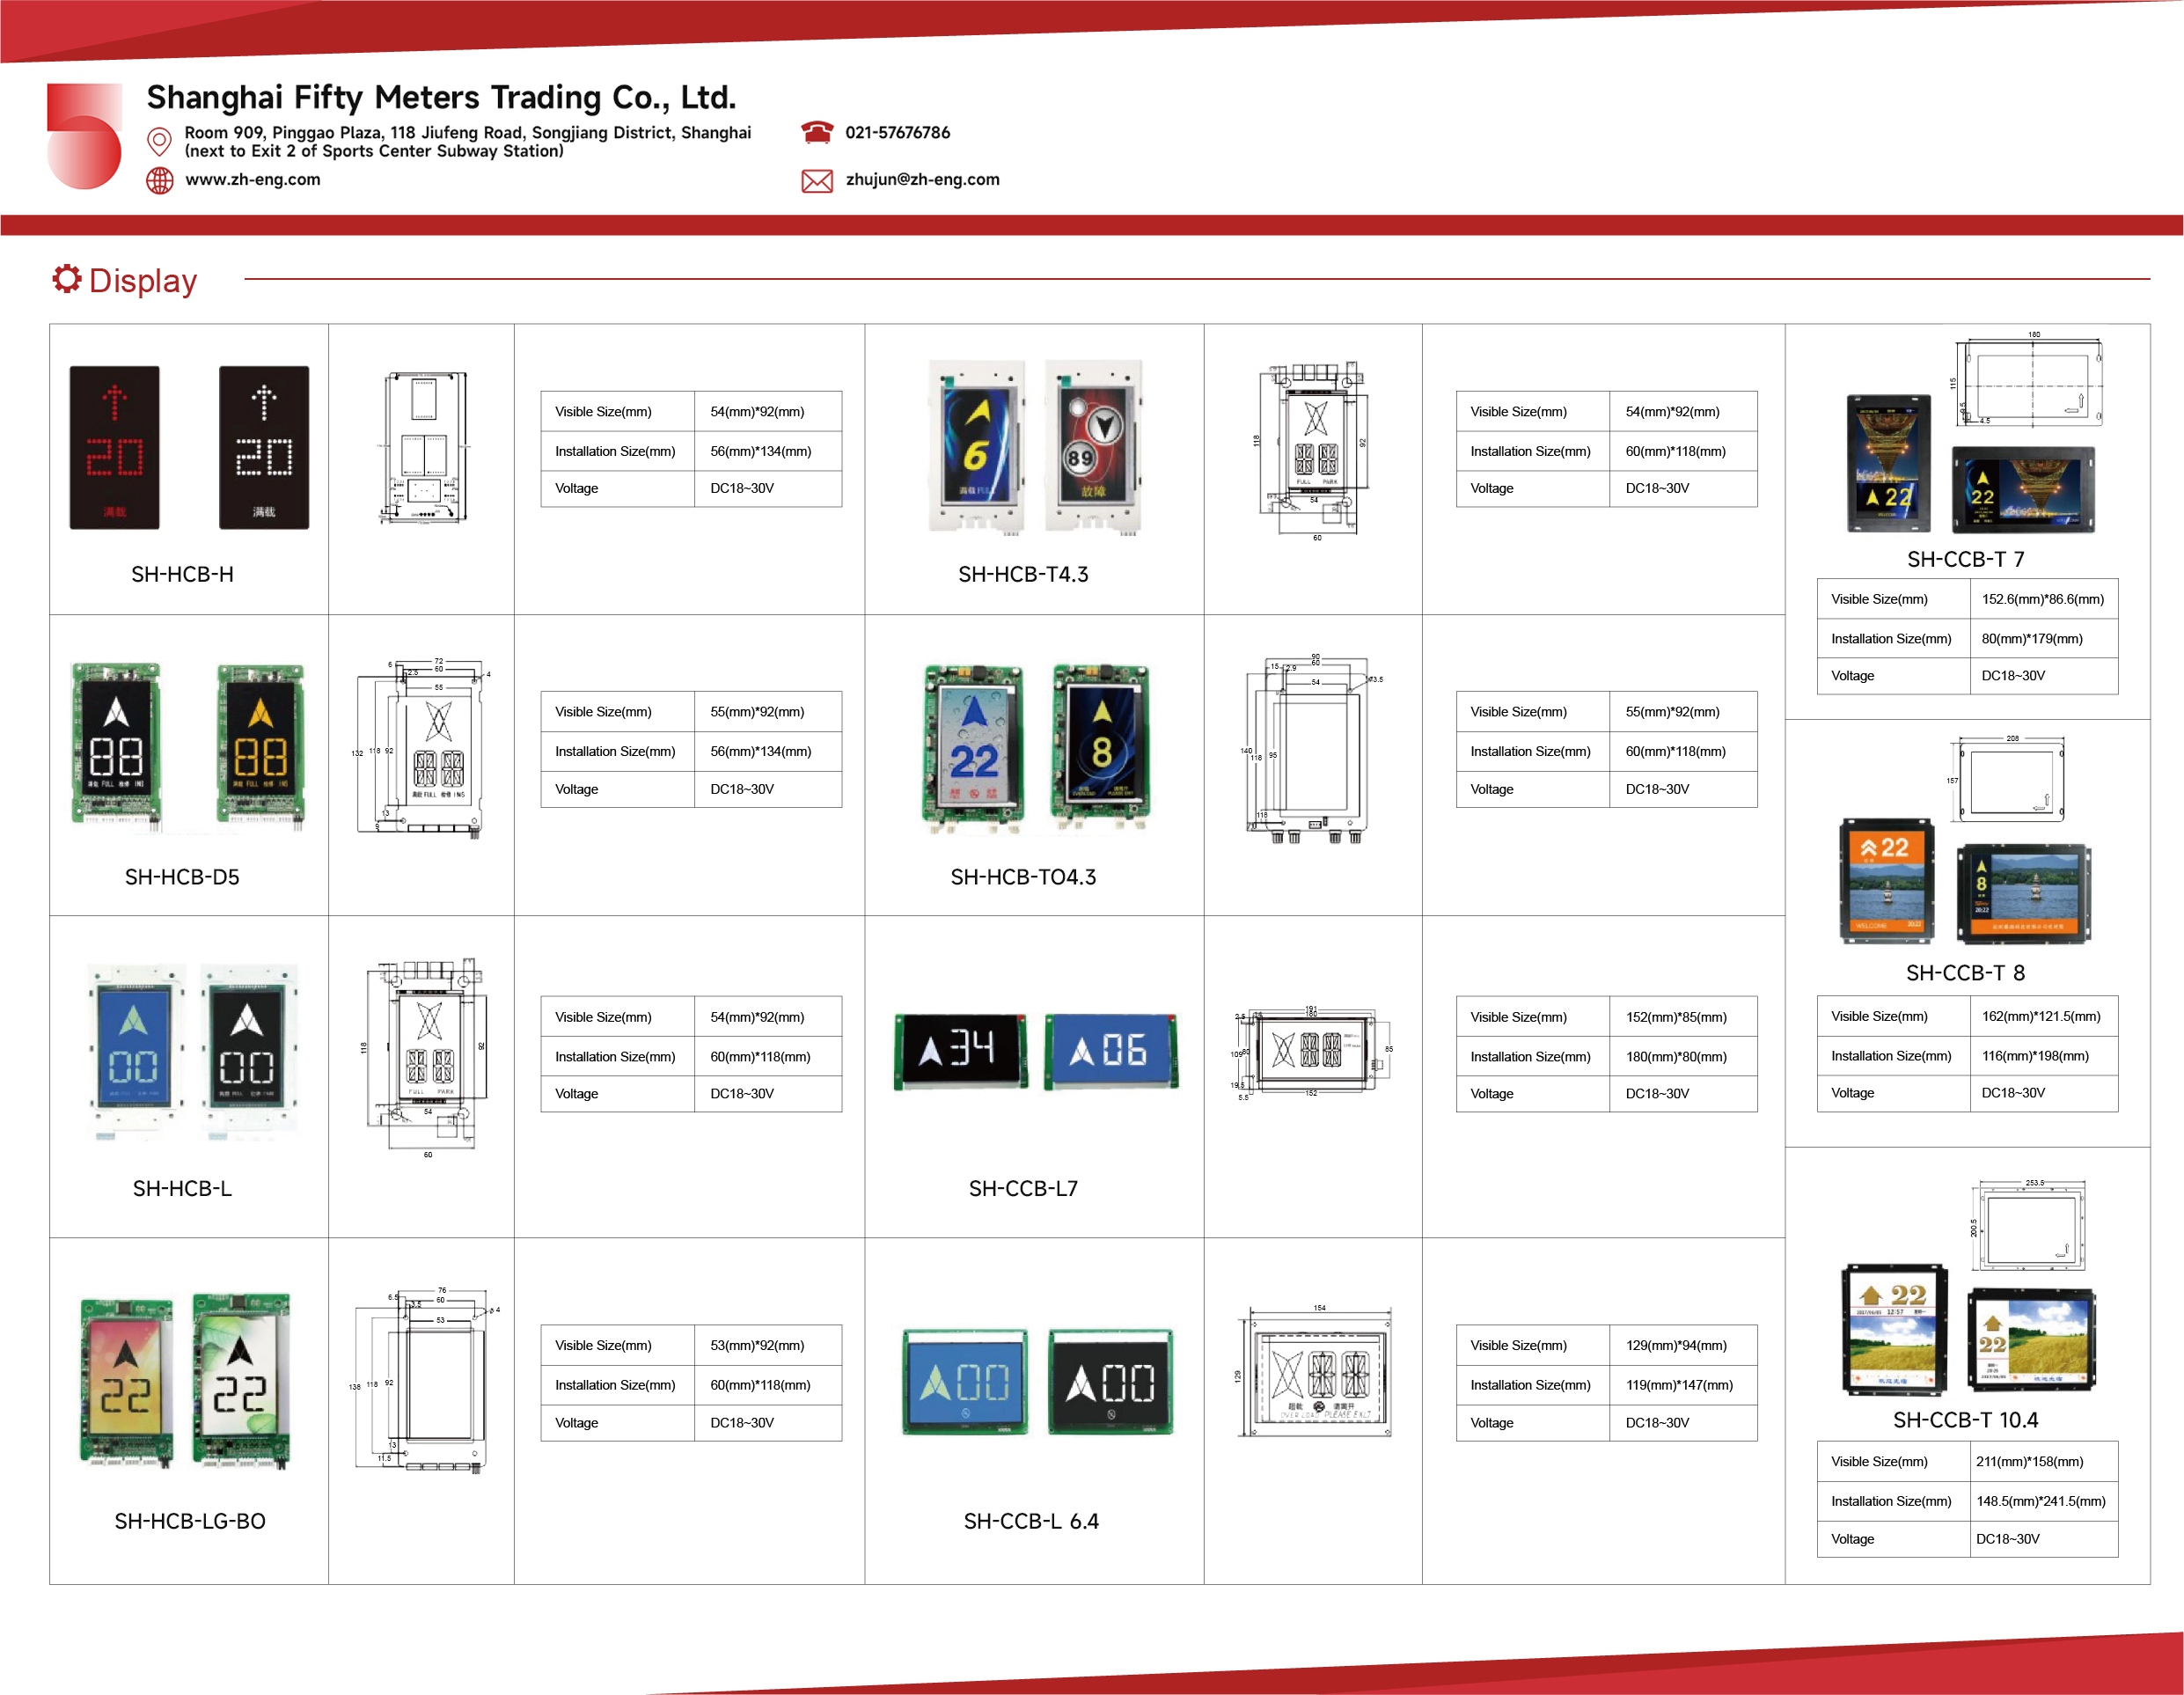
Task: Click the envelope email icon
Action: click(x=817, y=180)
